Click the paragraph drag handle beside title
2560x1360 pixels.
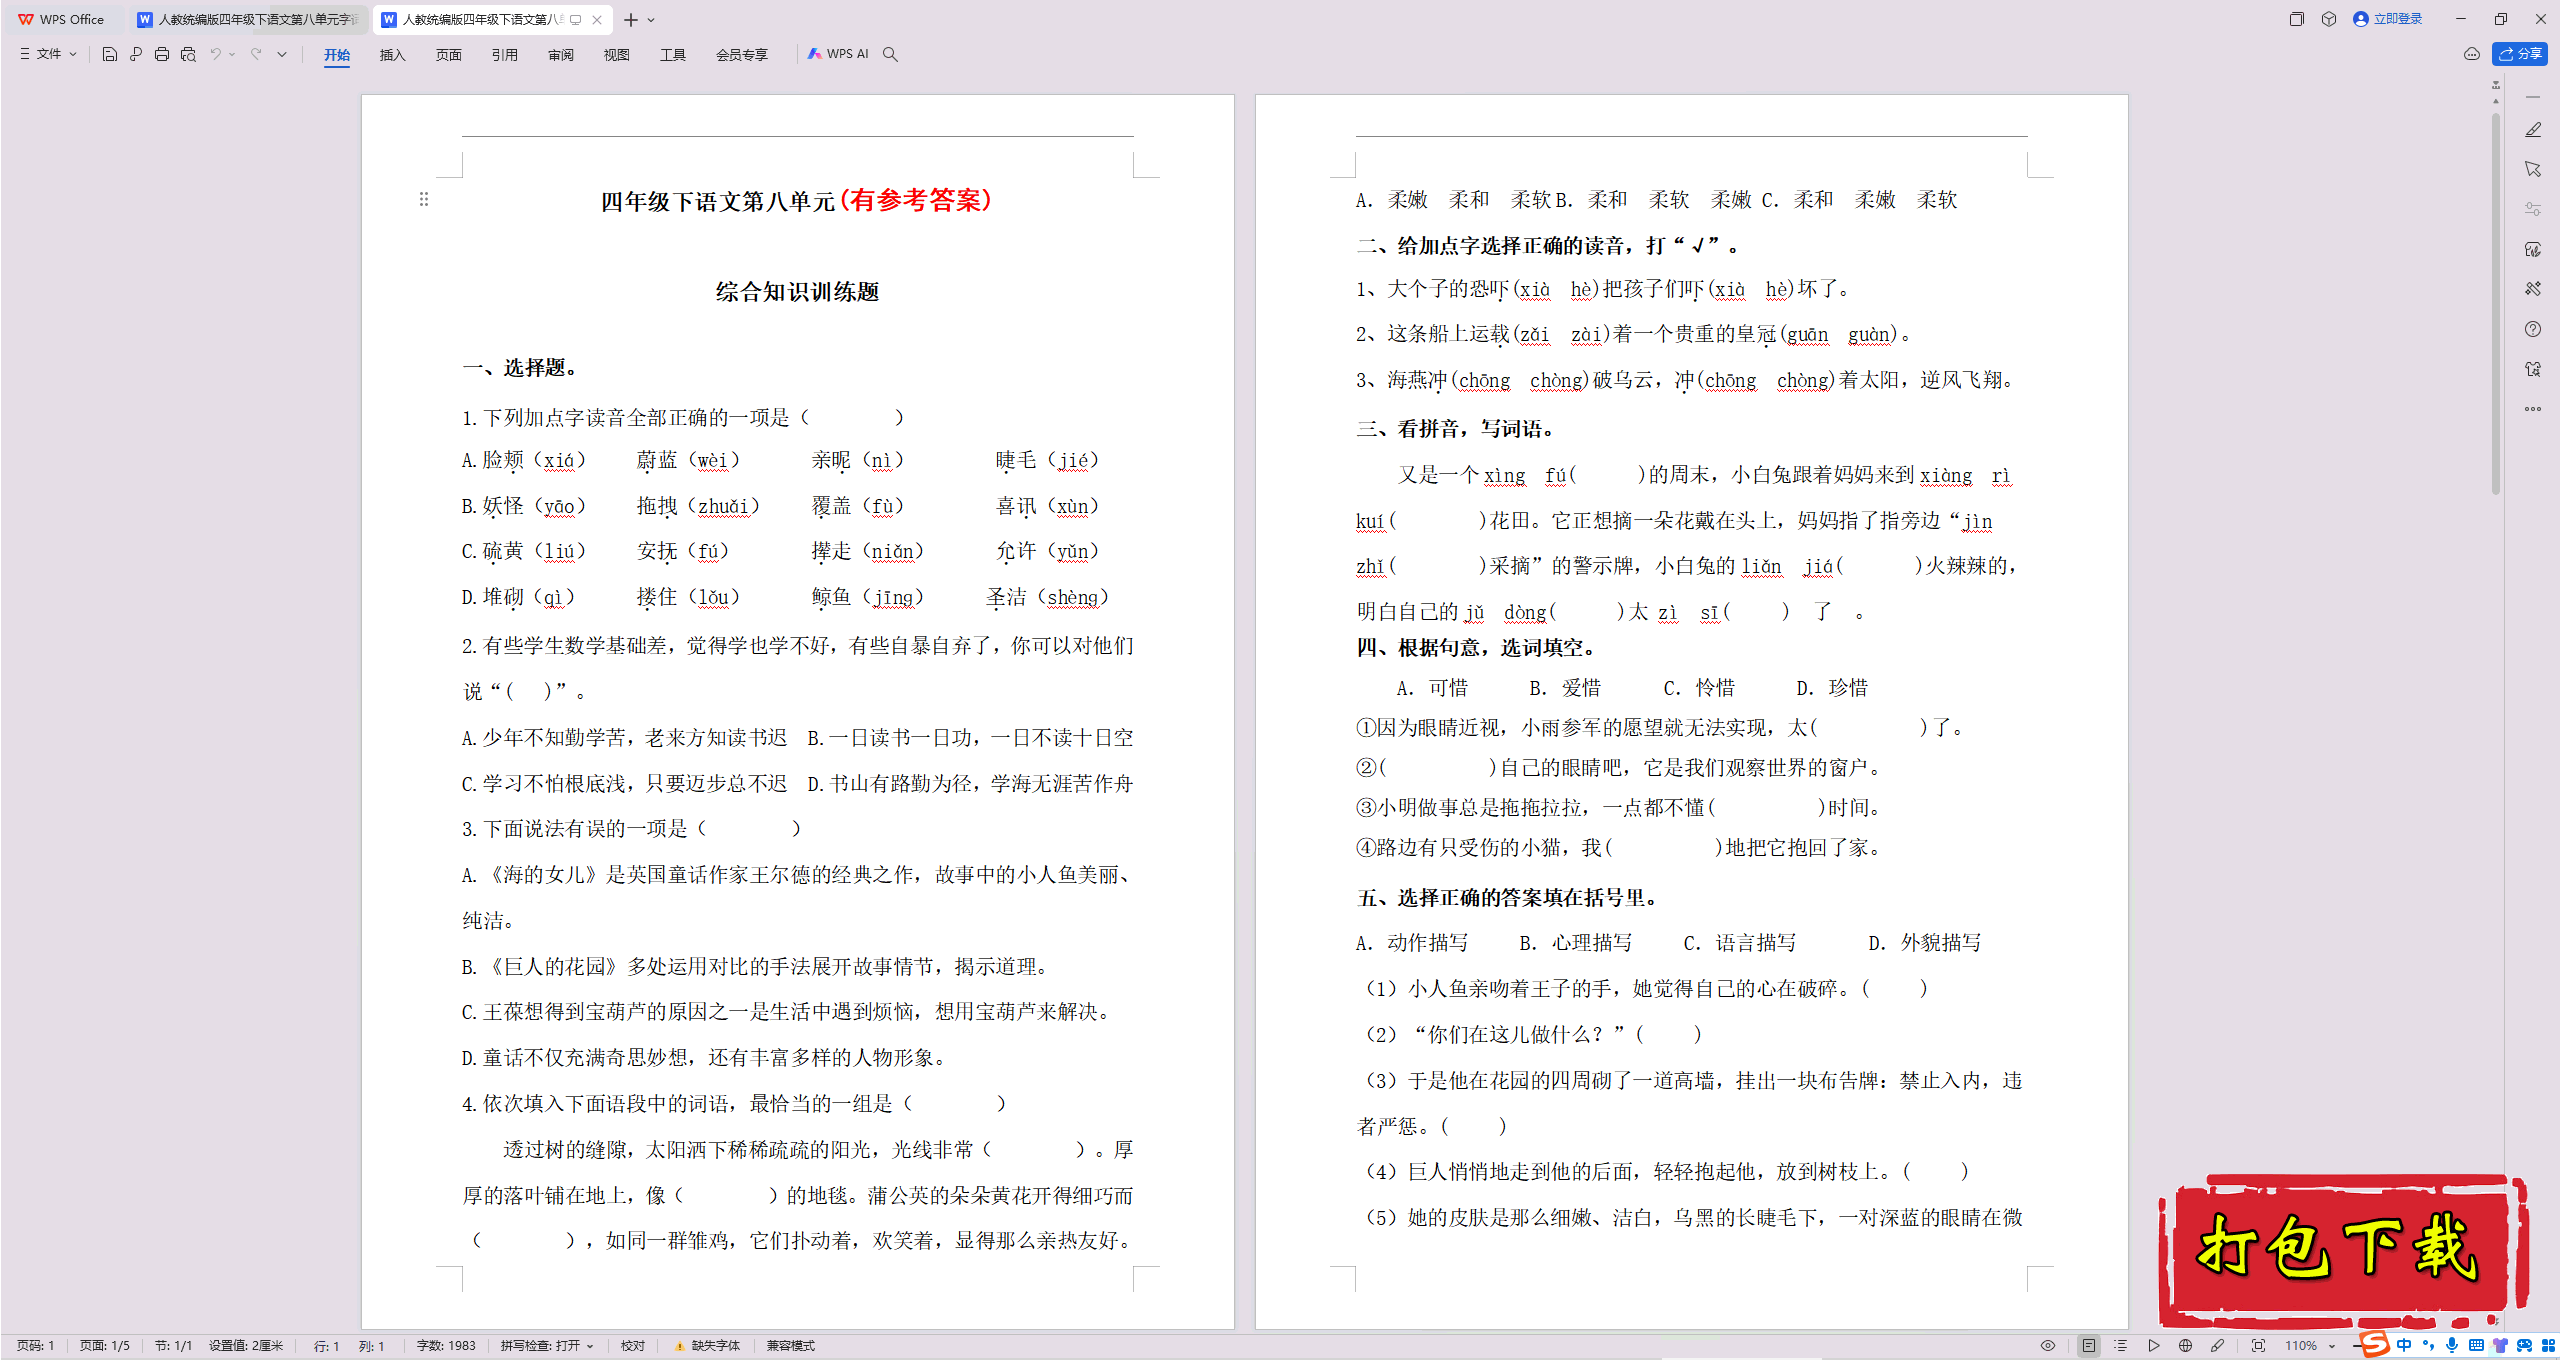click(x=424, y=199)
